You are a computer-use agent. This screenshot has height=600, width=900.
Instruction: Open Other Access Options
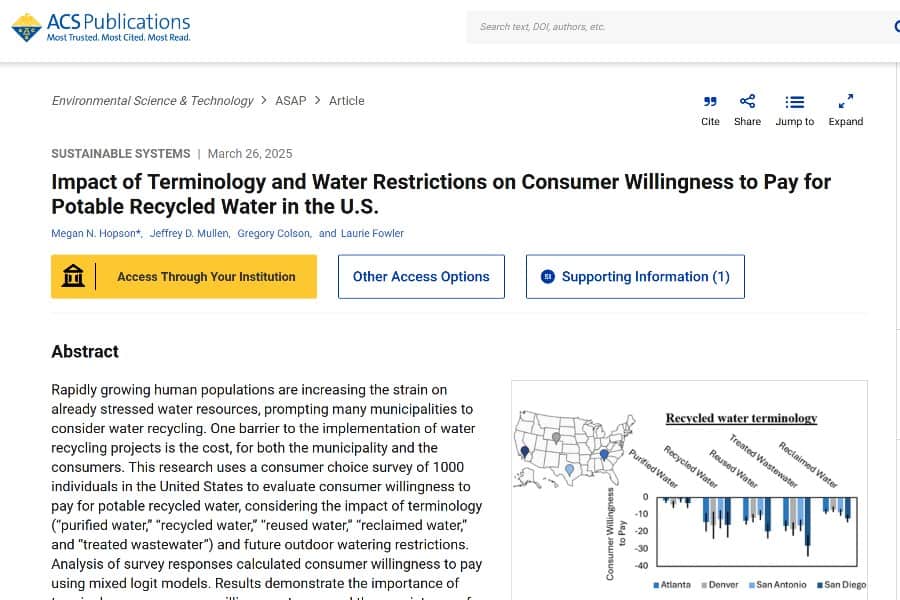pos(421,277)
